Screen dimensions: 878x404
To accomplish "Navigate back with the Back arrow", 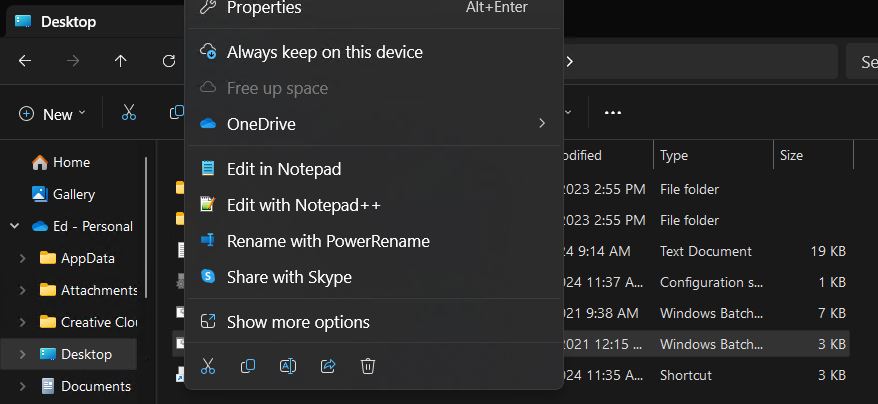I will click(25, 61).
